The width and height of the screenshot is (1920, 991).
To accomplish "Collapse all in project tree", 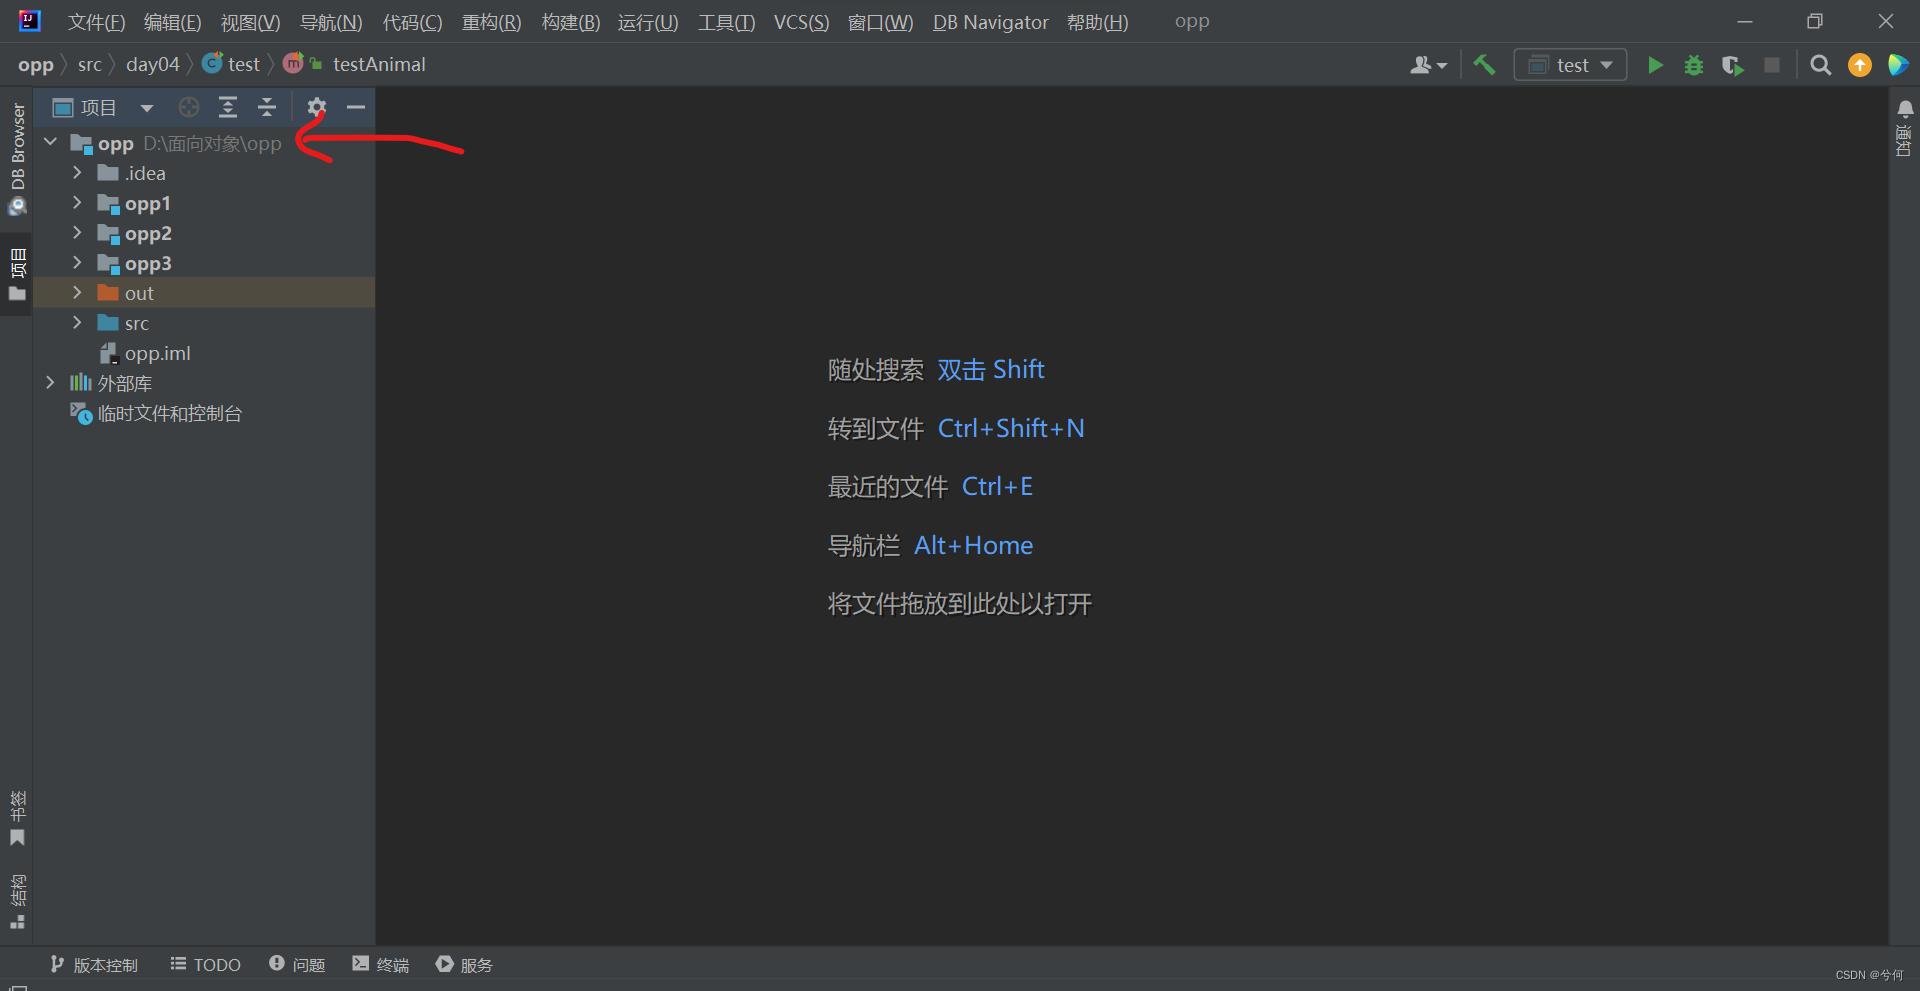I will (267, 107).
